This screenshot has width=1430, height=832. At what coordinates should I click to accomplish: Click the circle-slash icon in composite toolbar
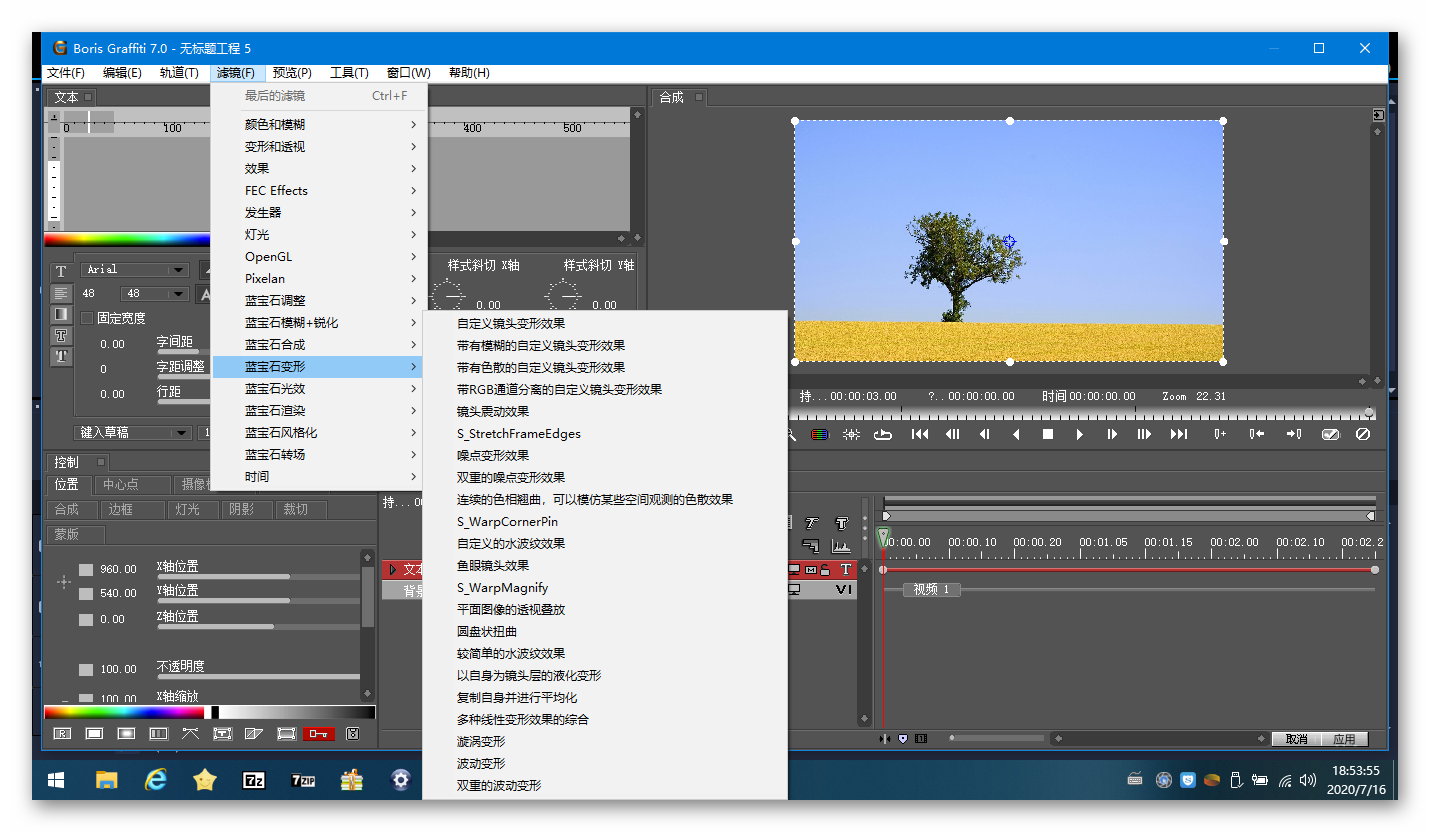(1362, 434)
